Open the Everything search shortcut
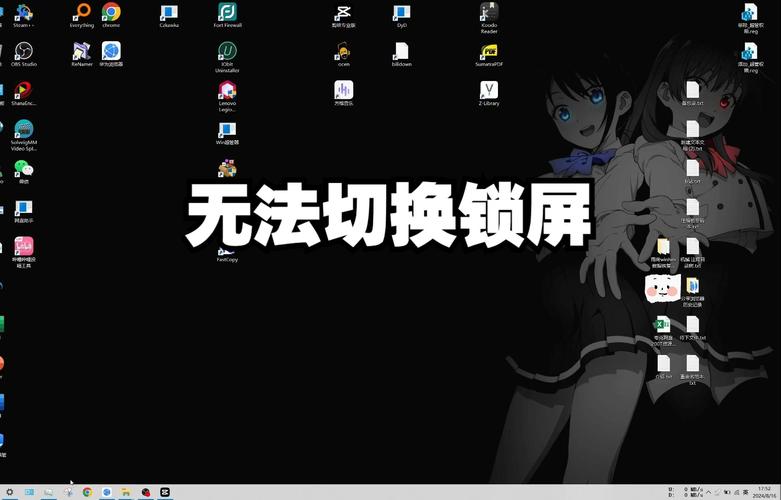781x500 pixels. (82, 16)
